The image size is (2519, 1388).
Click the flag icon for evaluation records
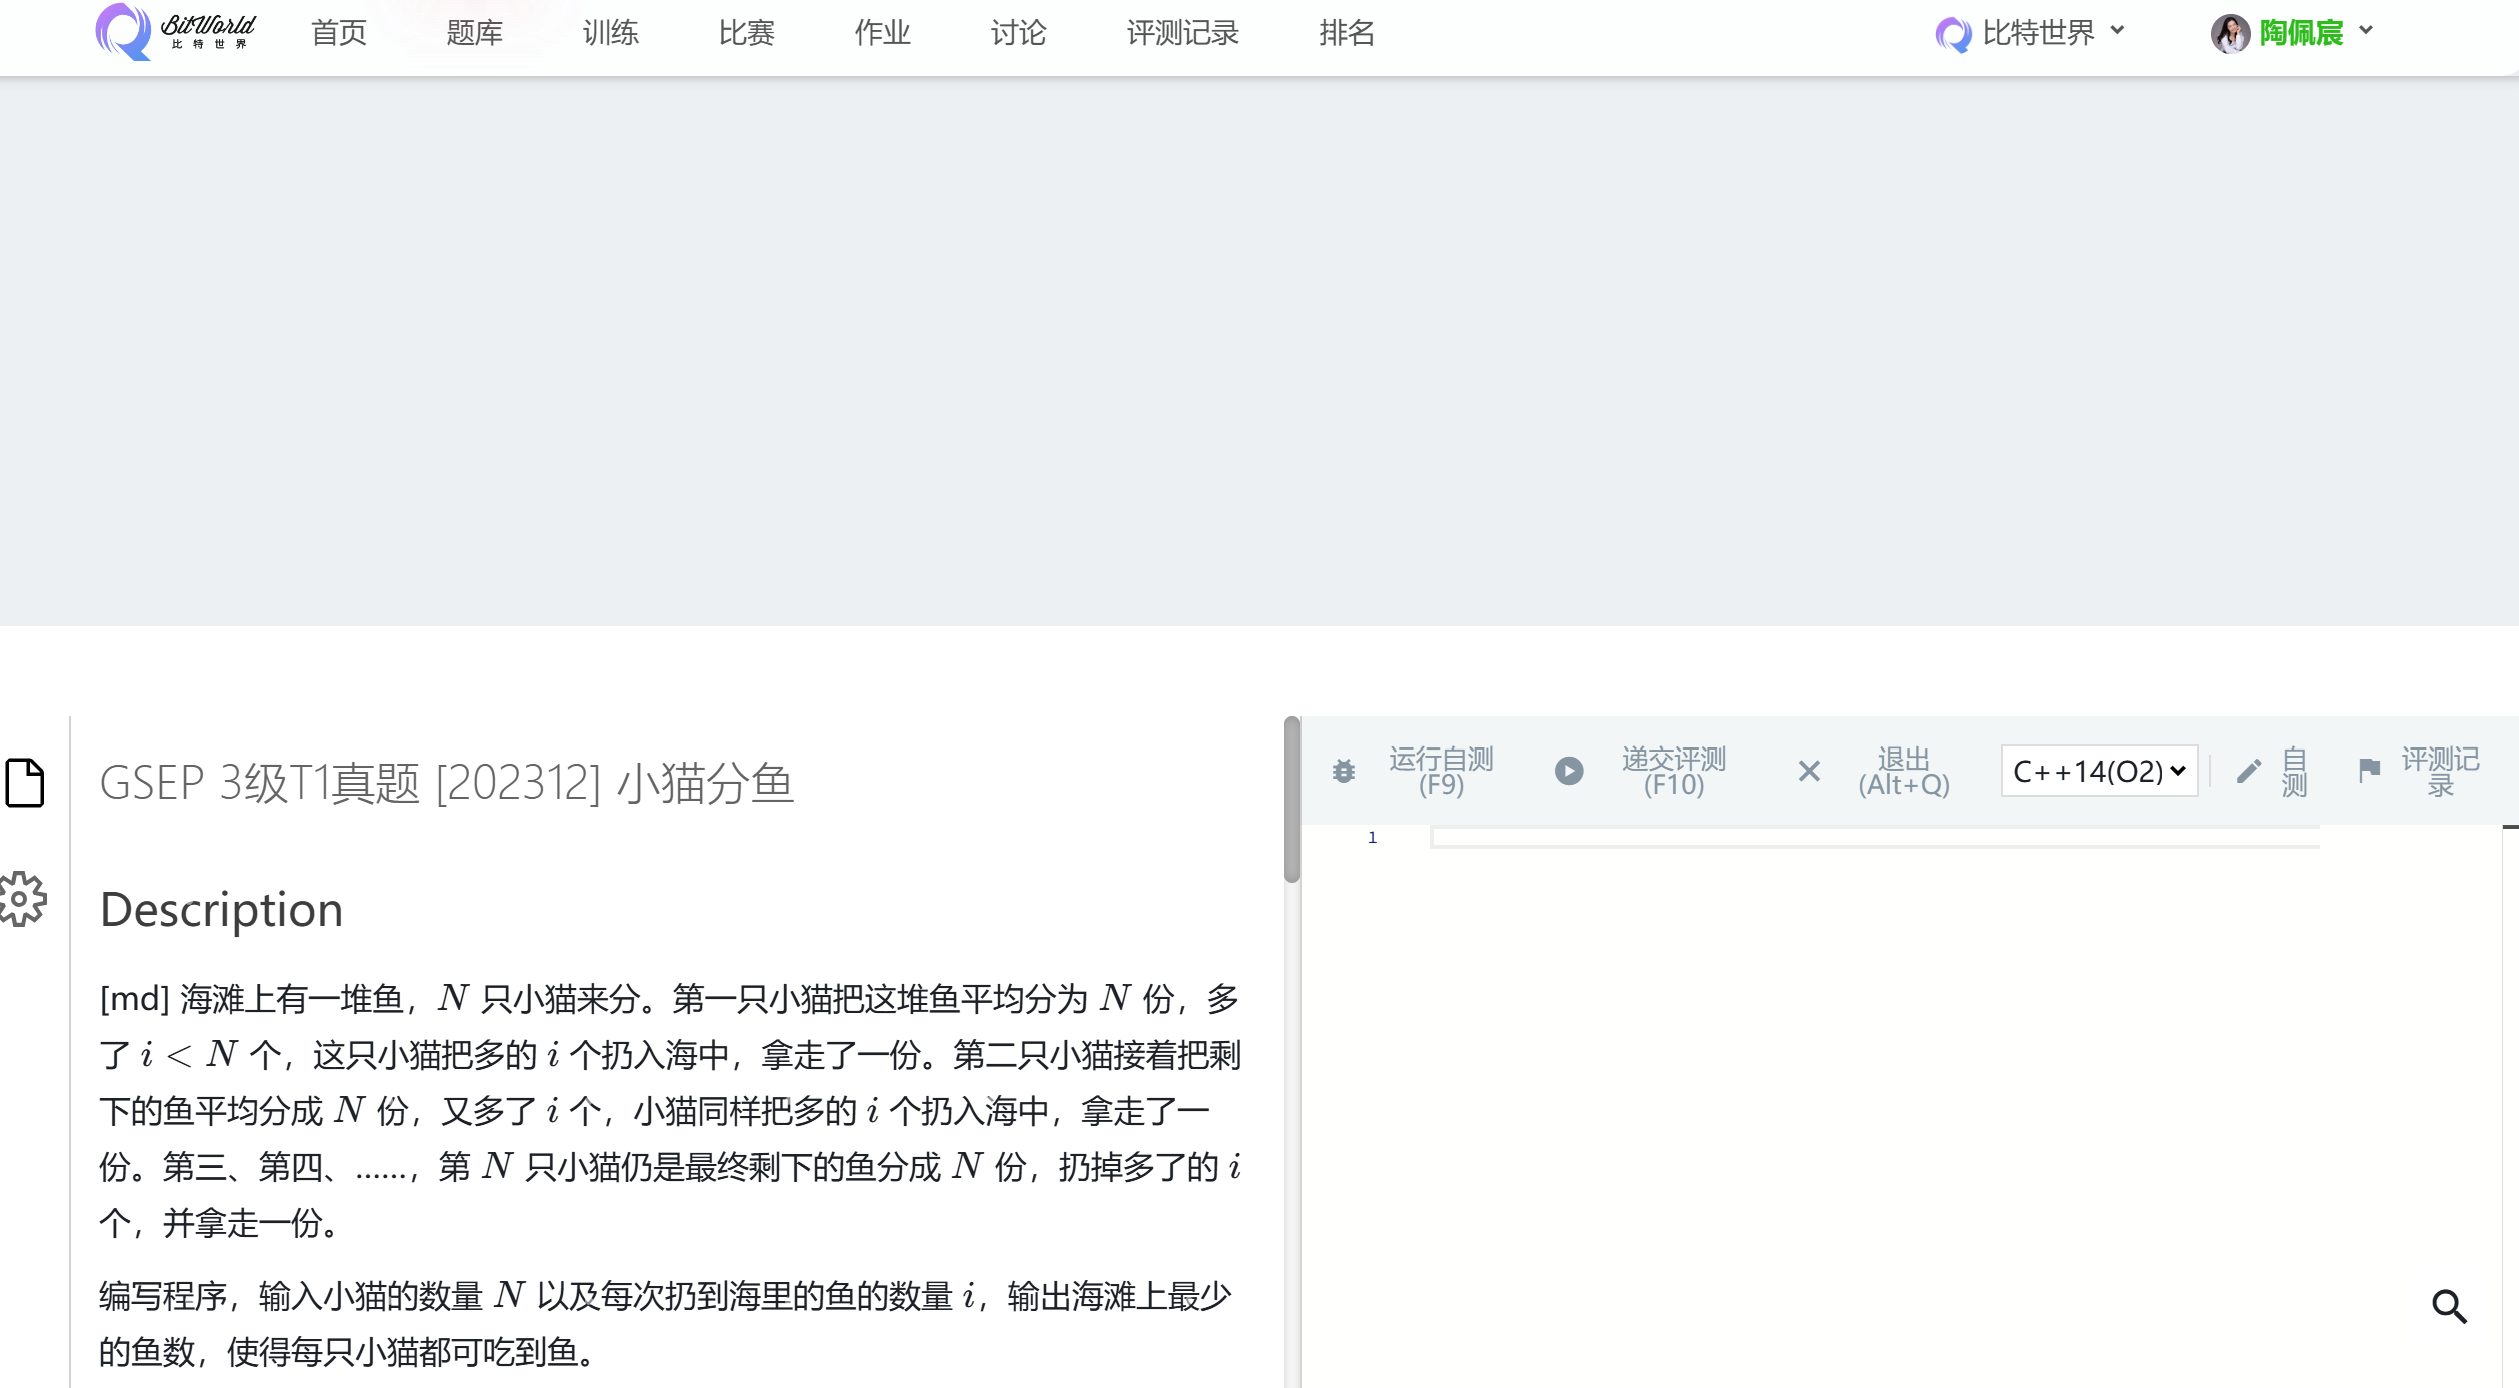click(x=2369, y=771)
